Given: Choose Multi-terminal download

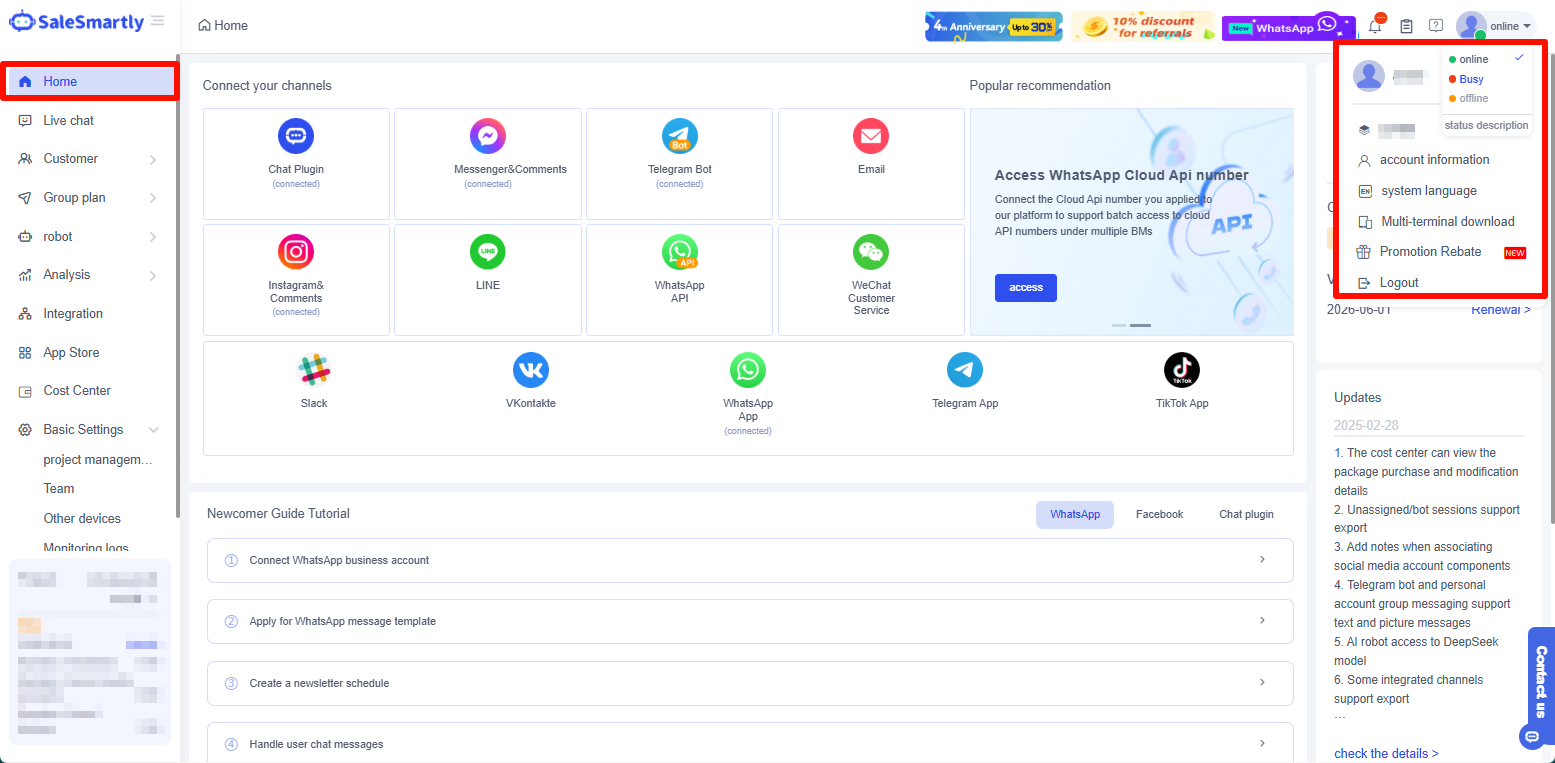Looking at the screenshot, I should coord(1447,222).
